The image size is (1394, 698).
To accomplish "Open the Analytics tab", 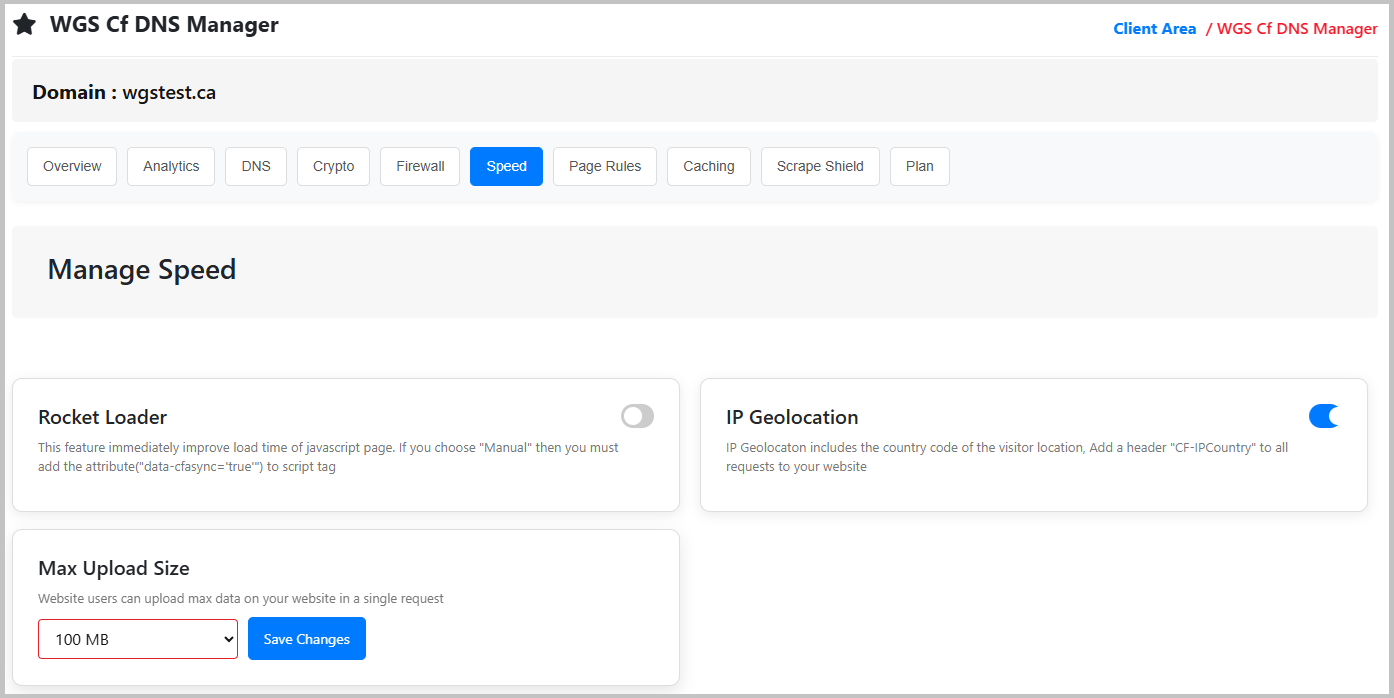I will tap(170, 166).
